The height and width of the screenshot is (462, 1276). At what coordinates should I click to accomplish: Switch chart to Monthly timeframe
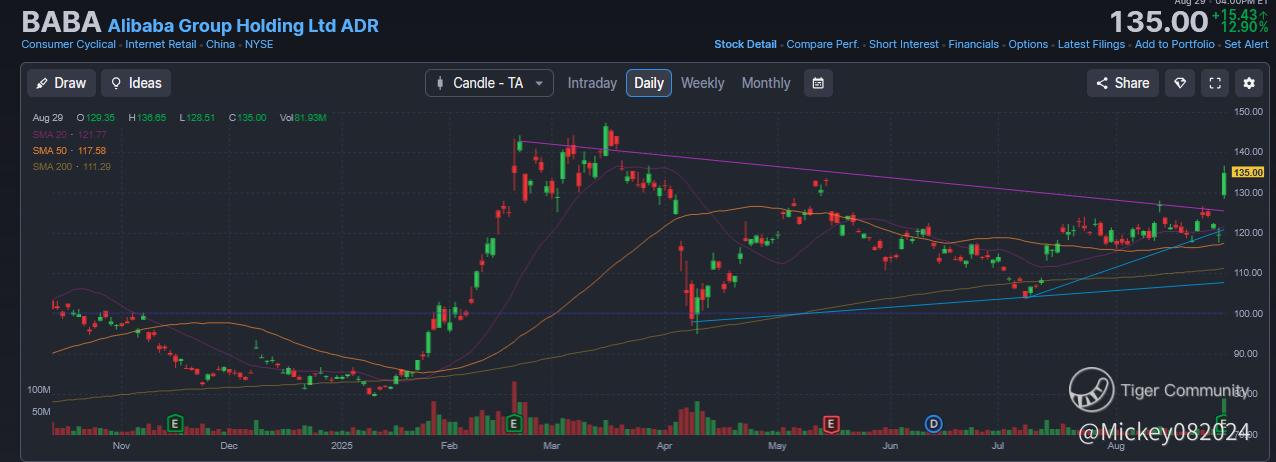766,83
